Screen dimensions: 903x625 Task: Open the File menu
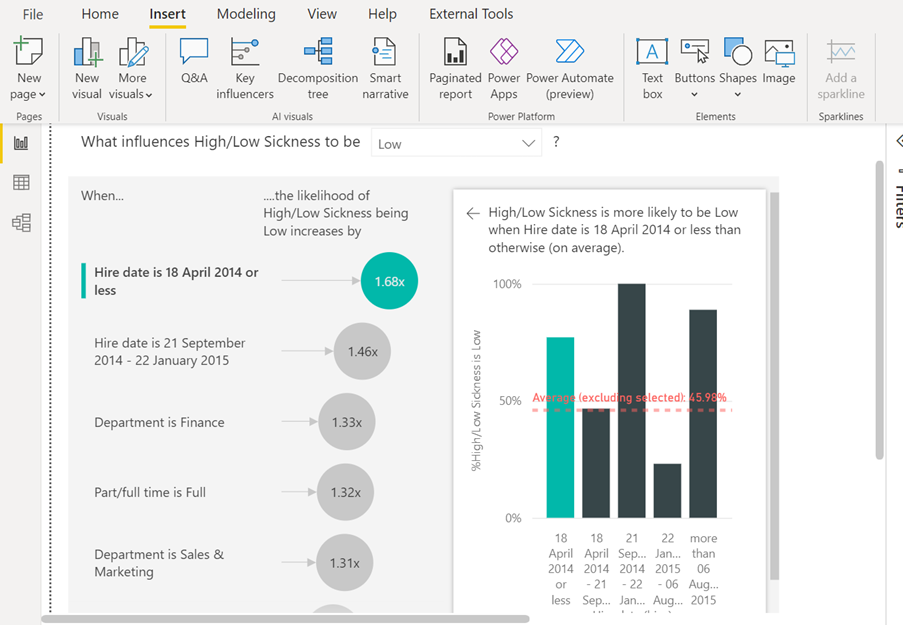click(x=33, y=14)
